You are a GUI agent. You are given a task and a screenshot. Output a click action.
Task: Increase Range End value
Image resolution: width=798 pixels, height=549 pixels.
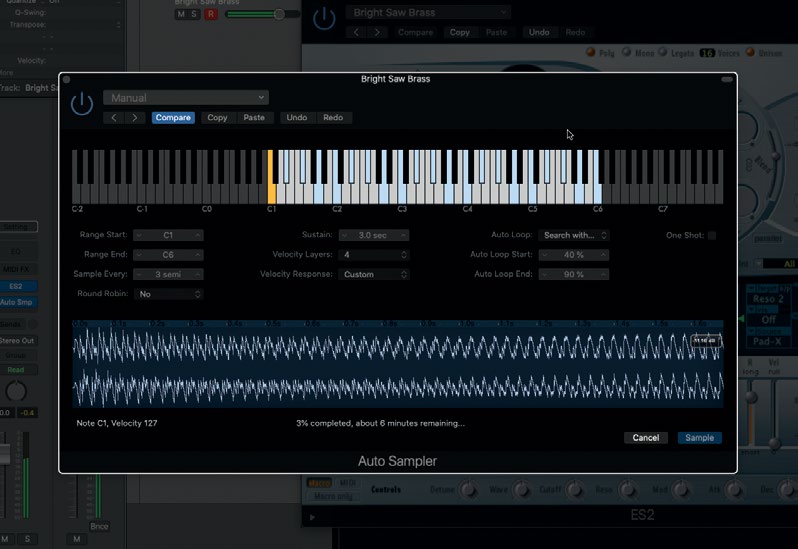pyautogui.click(x=197, y=254)
